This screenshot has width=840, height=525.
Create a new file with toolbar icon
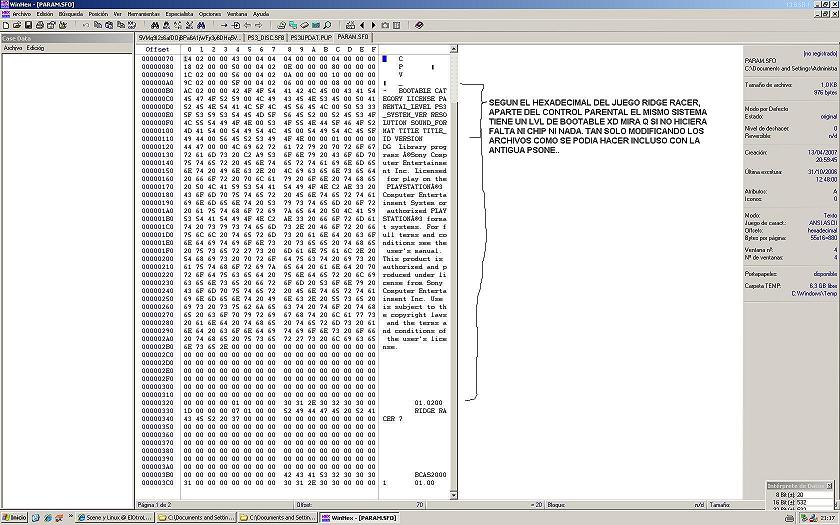click(x=5, y=25)
